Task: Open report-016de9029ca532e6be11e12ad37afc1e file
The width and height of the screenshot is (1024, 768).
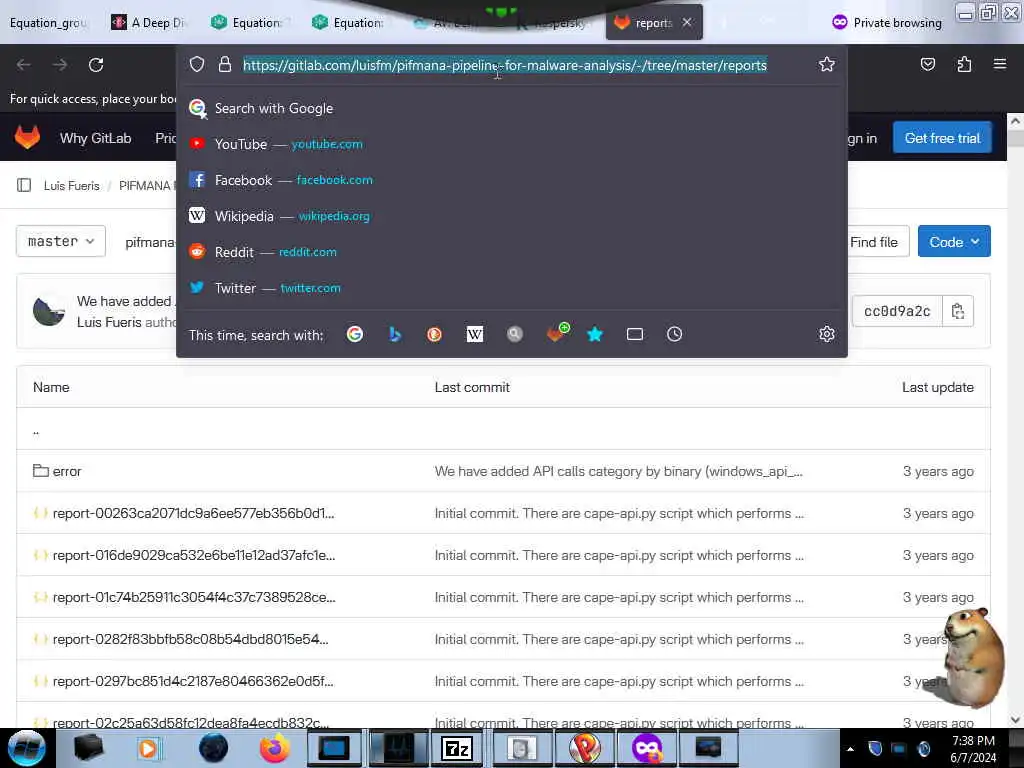Action: click(194, 555)
